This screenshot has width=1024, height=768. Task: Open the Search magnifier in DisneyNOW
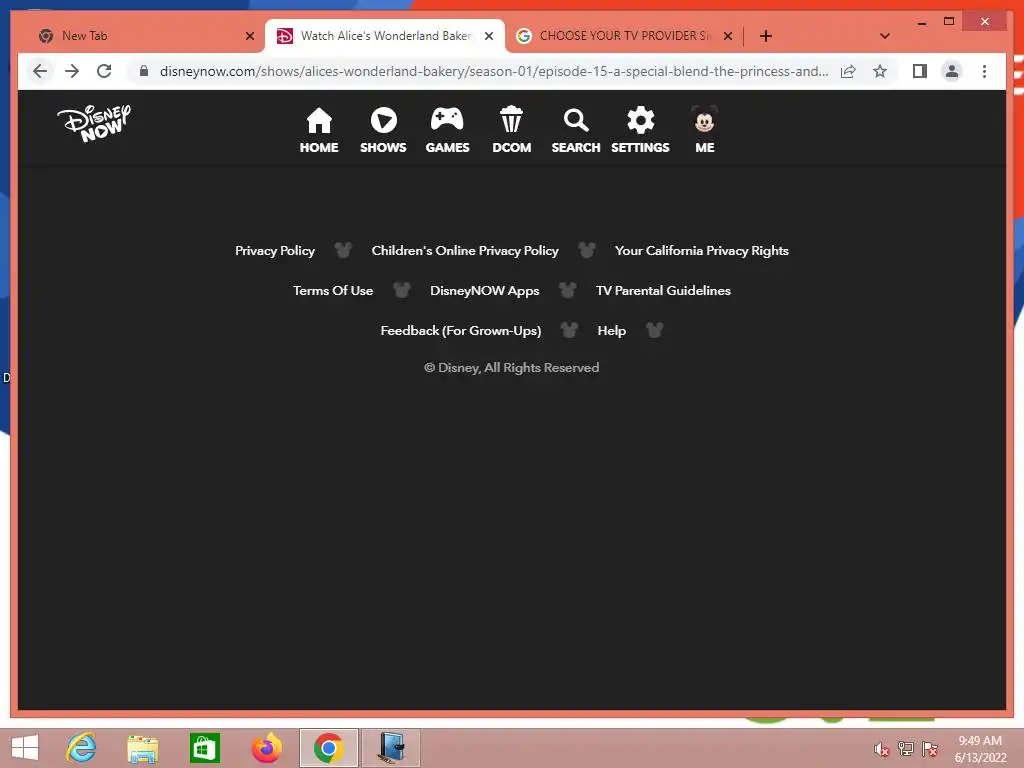tap(575, 131)
